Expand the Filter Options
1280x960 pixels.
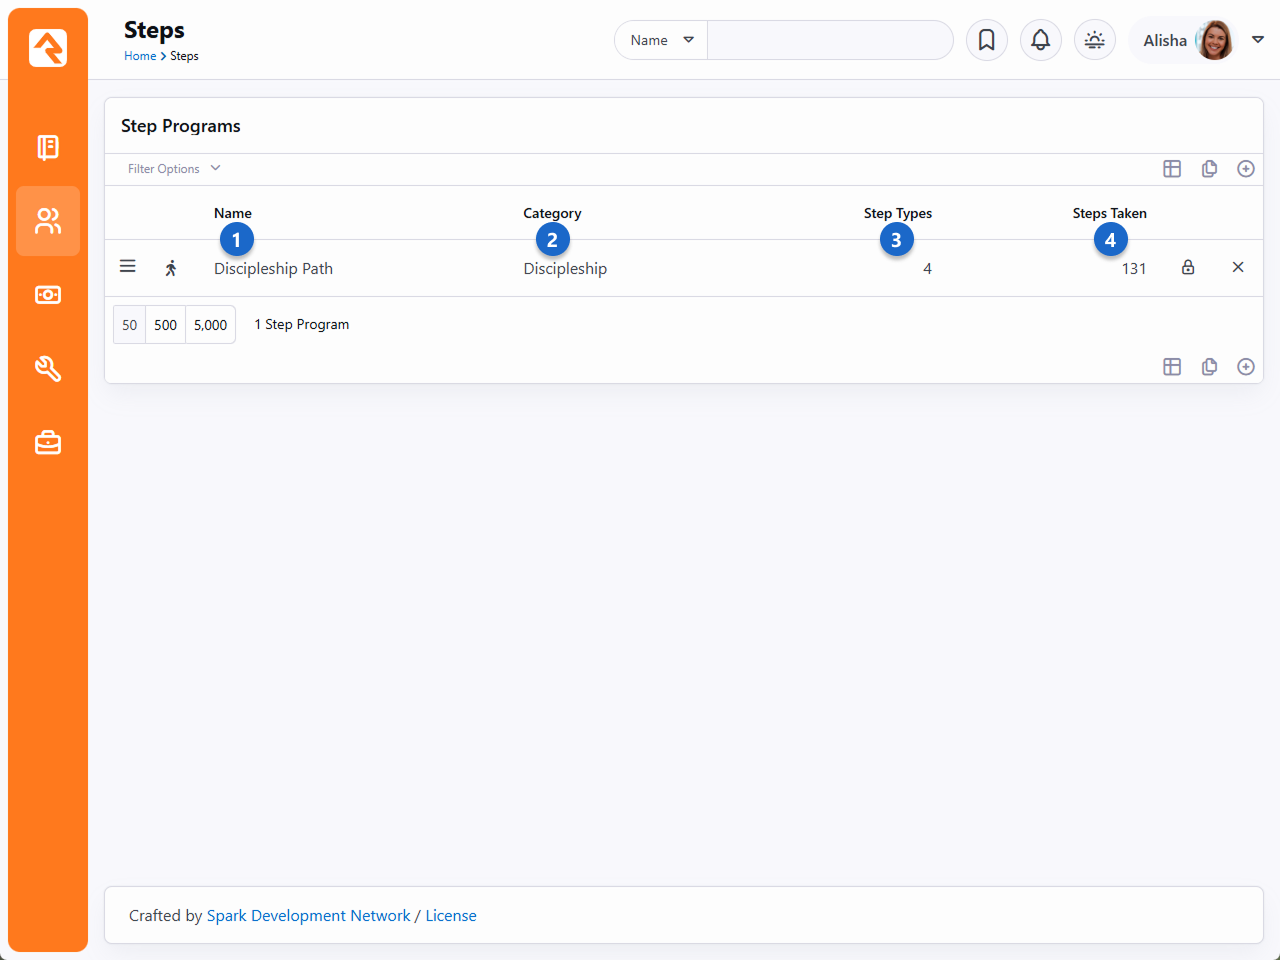(x=174, y=169)
